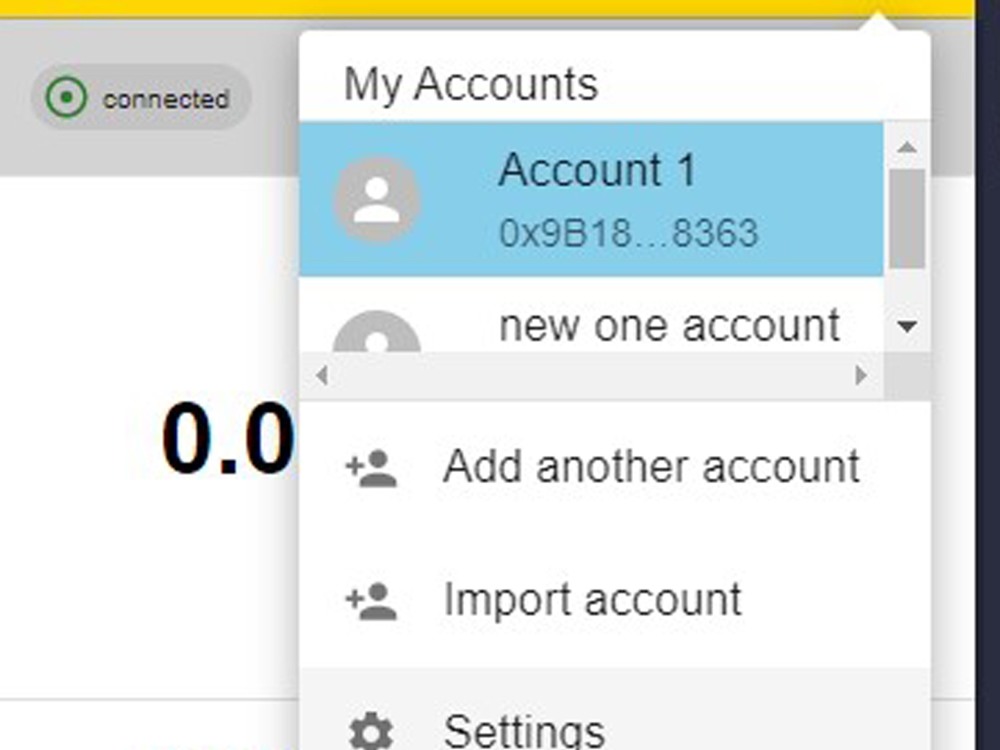Click horizontal scroll right arrow
Screen dimensions: 1000x750
point(861,376)
